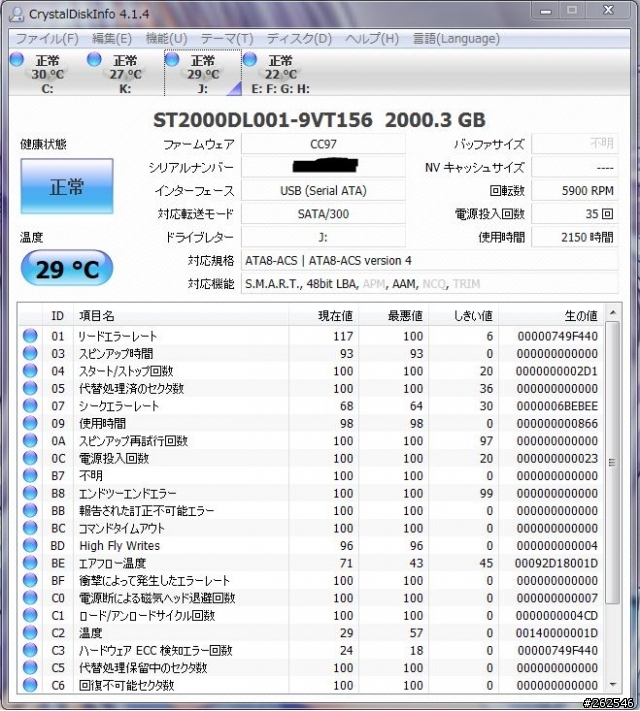This screenshot has height=711, width=640.
Task: Click the SATA/300 transfer mode field
Action: (323, 214)
